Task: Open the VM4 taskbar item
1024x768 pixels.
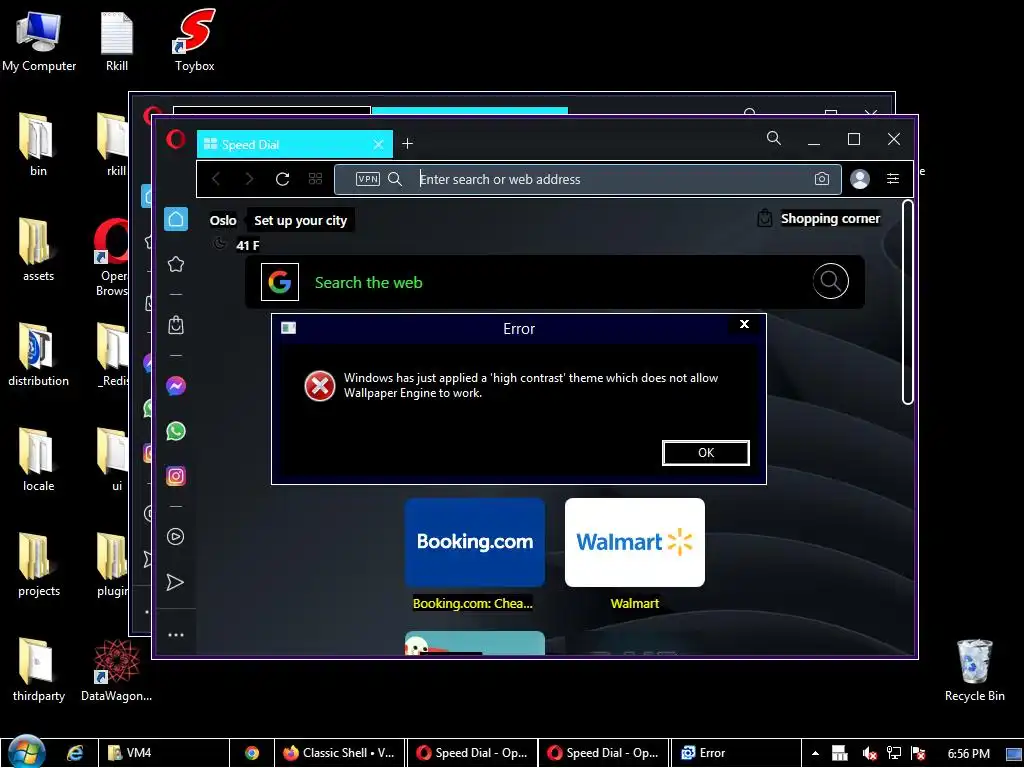Action: click(x=165, y=753)
